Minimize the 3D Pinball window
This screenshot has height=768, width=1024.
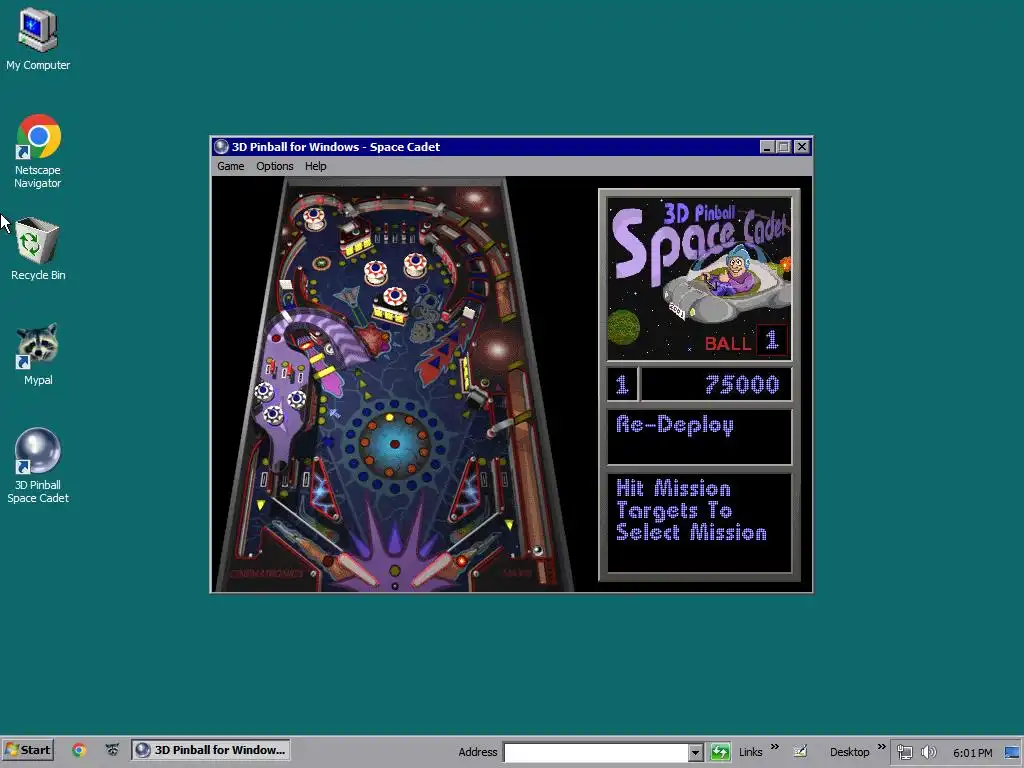767,147
